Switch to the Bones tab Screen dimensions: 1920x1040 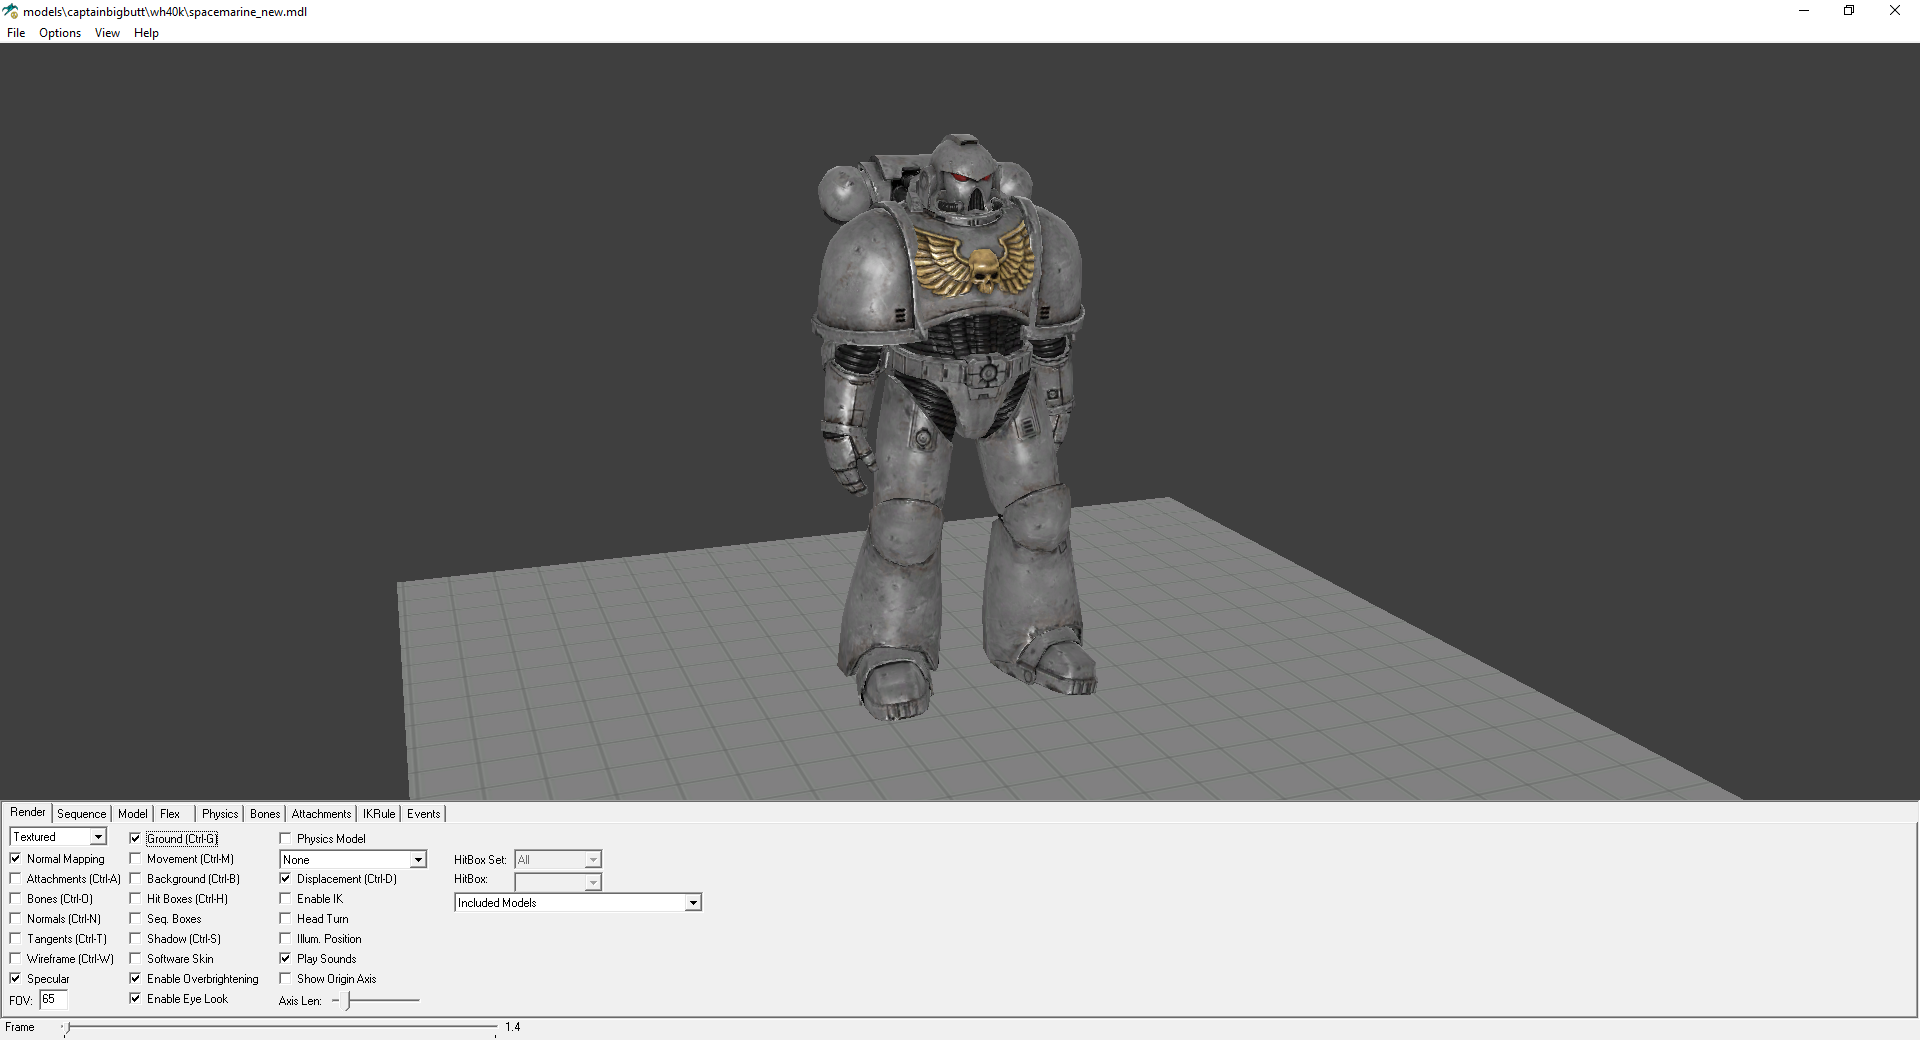tap(265, 814)
